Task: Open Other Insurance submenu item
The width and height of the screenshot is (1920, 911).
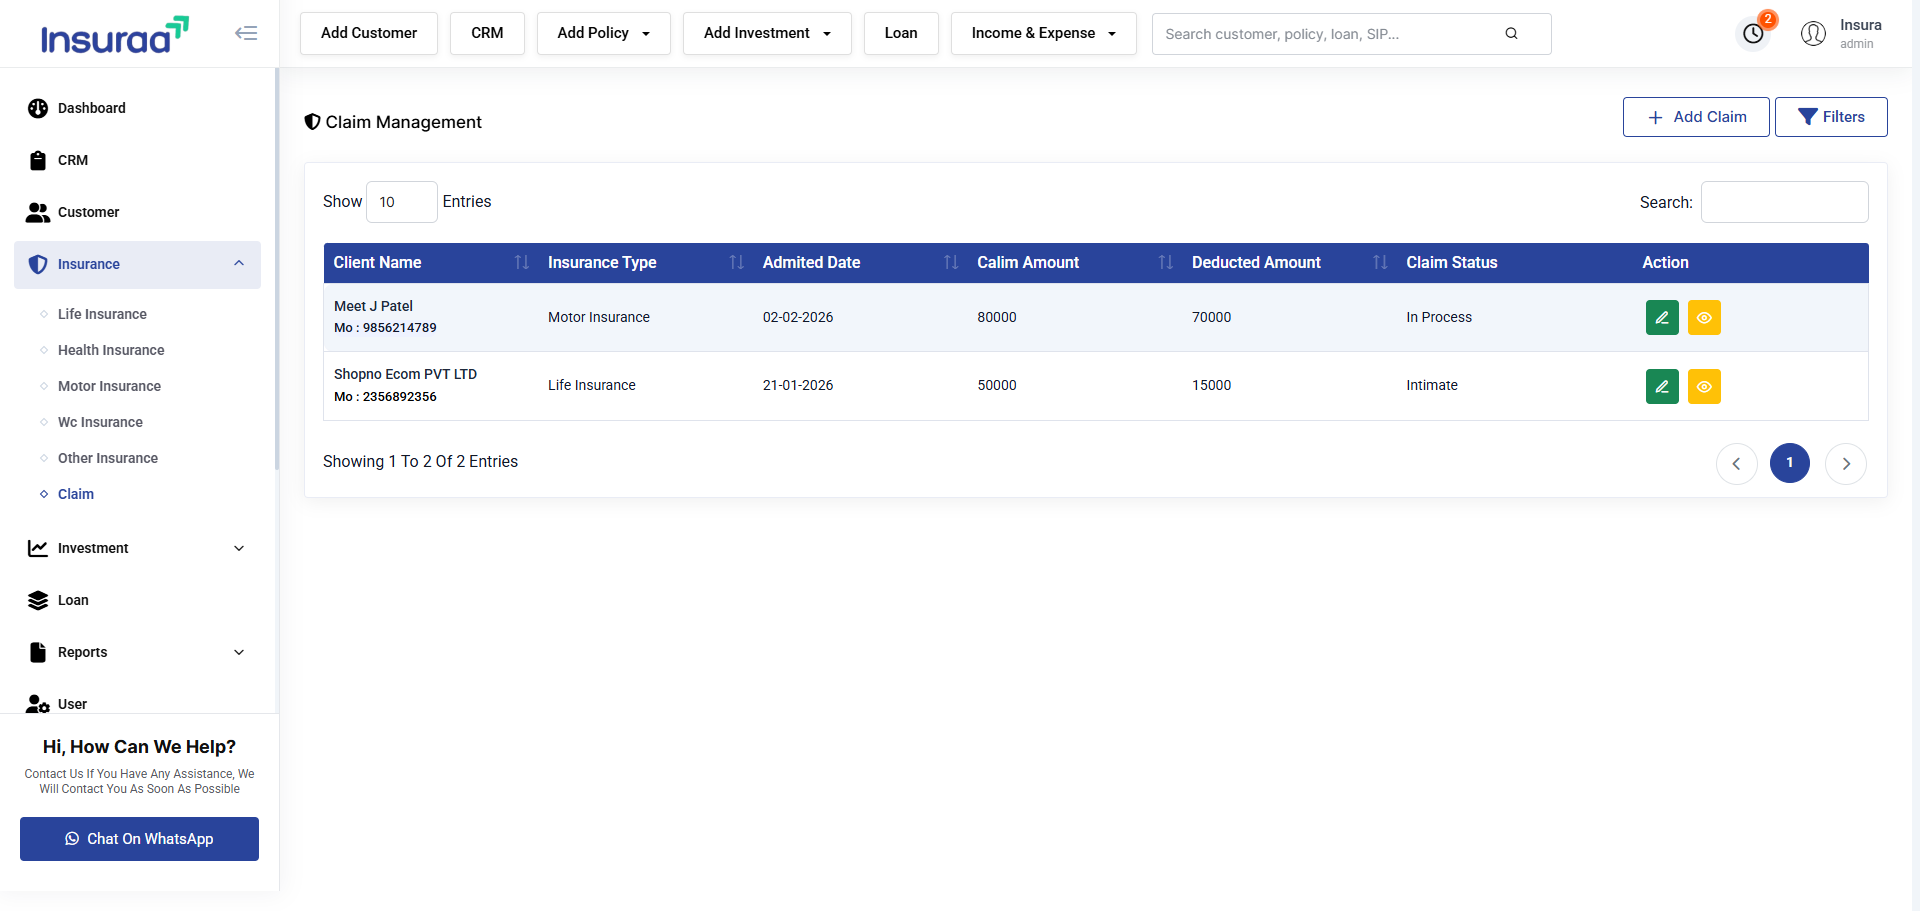Action: 108,458
